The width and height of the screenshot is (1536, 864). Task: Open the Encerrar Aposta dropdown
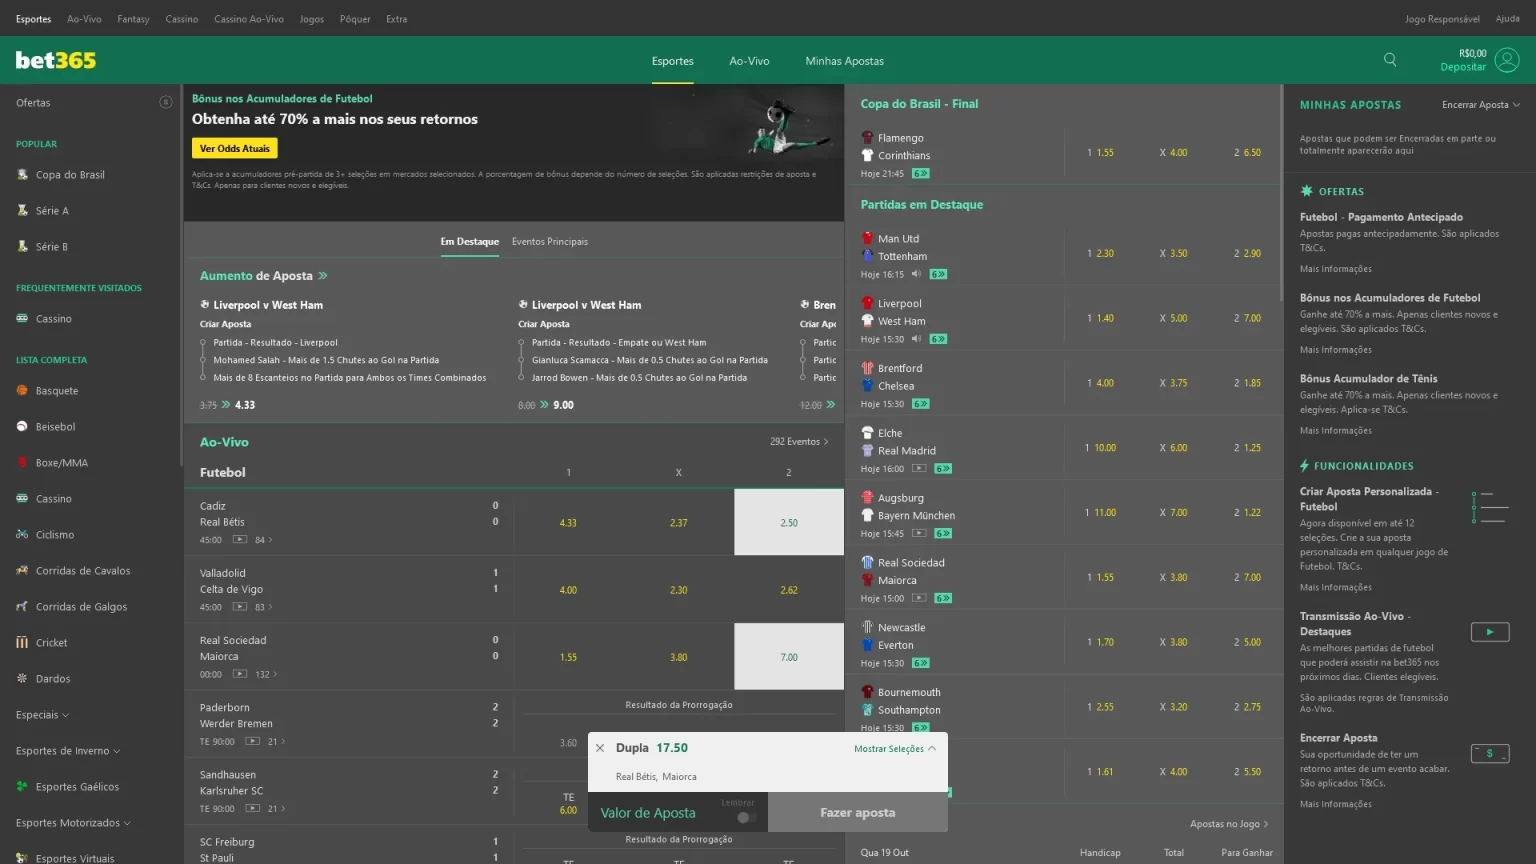pyautogui.click(x=1481, y=105)
